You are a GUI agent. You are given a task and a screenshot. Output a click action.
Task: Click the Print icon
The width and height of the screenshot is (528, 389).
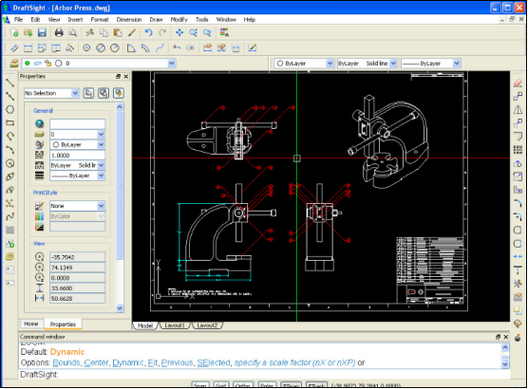click(x=59, y=33)
